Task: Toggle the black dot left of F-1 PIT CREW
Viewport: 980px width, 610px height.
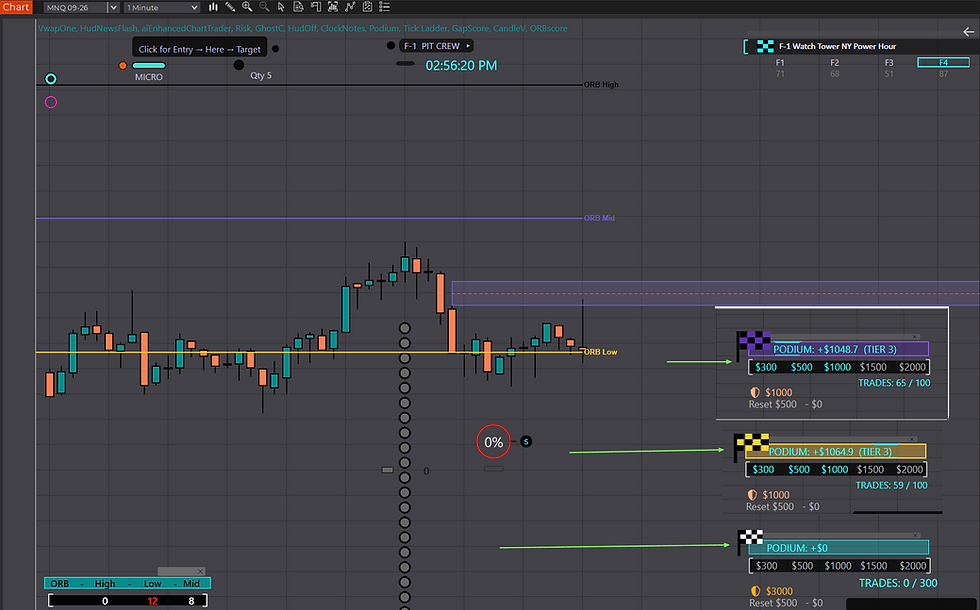Action: tap(391, 46)
